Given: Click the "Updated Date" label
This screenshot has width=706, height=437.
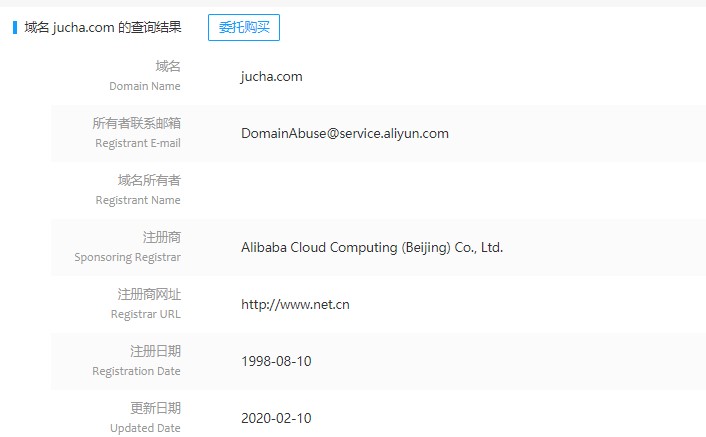Looking at the screenshot, I should 145,428.
